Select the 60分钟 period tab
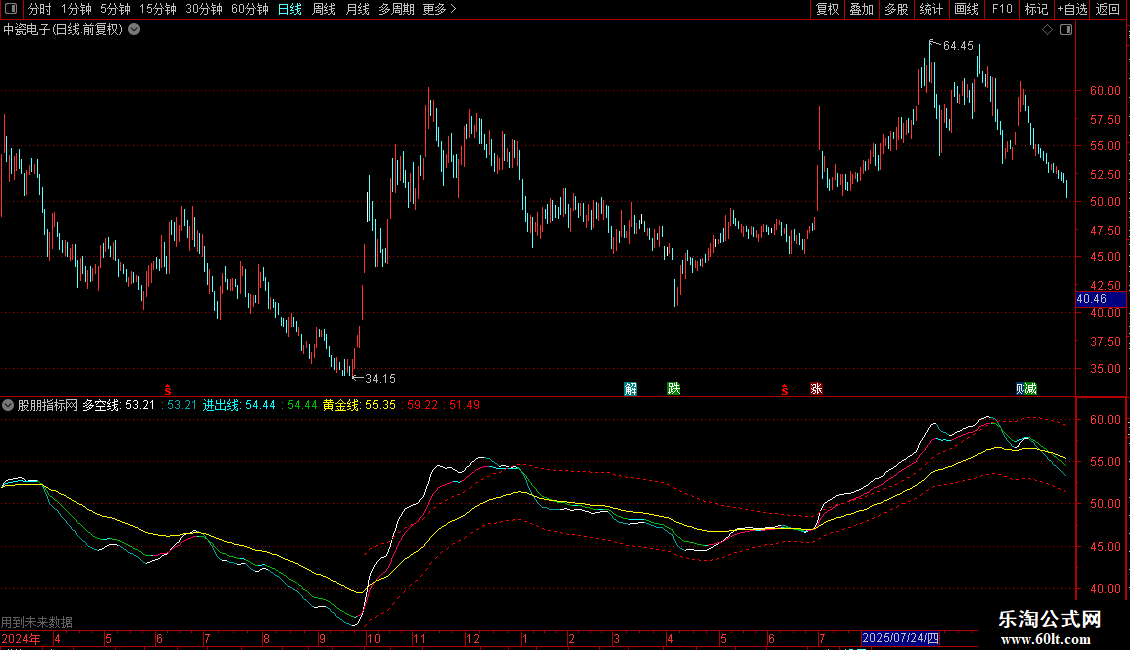The width and height of the screenshot is (1130, 650). pos(250,9)
